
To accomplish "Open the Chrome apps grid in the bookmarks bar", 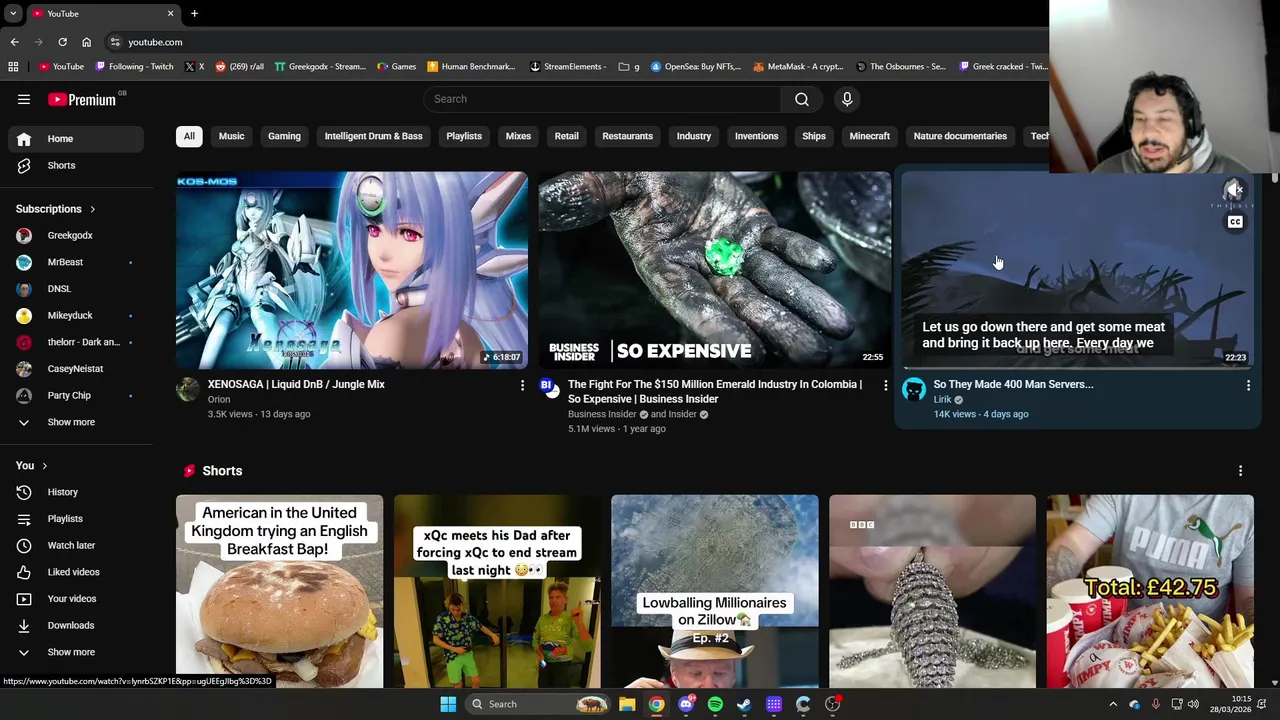I will [x=13, y=67].
